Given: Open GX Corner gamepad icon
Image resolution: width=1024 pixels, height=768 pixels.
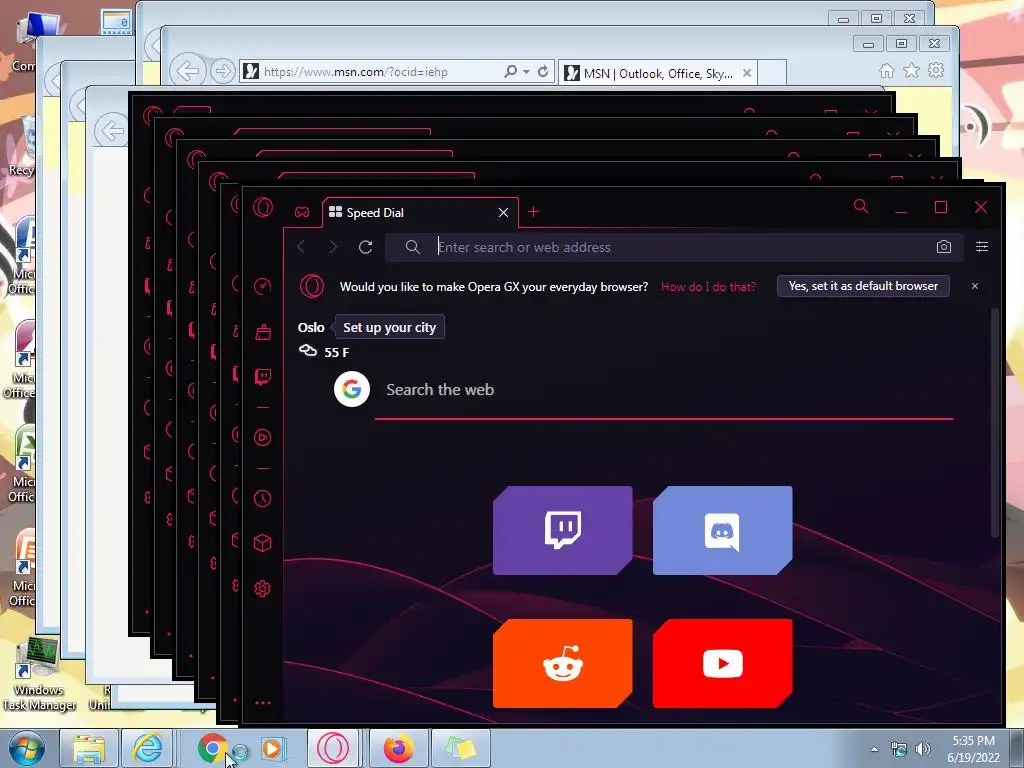Looking at the screenshot, I should 302,212.
